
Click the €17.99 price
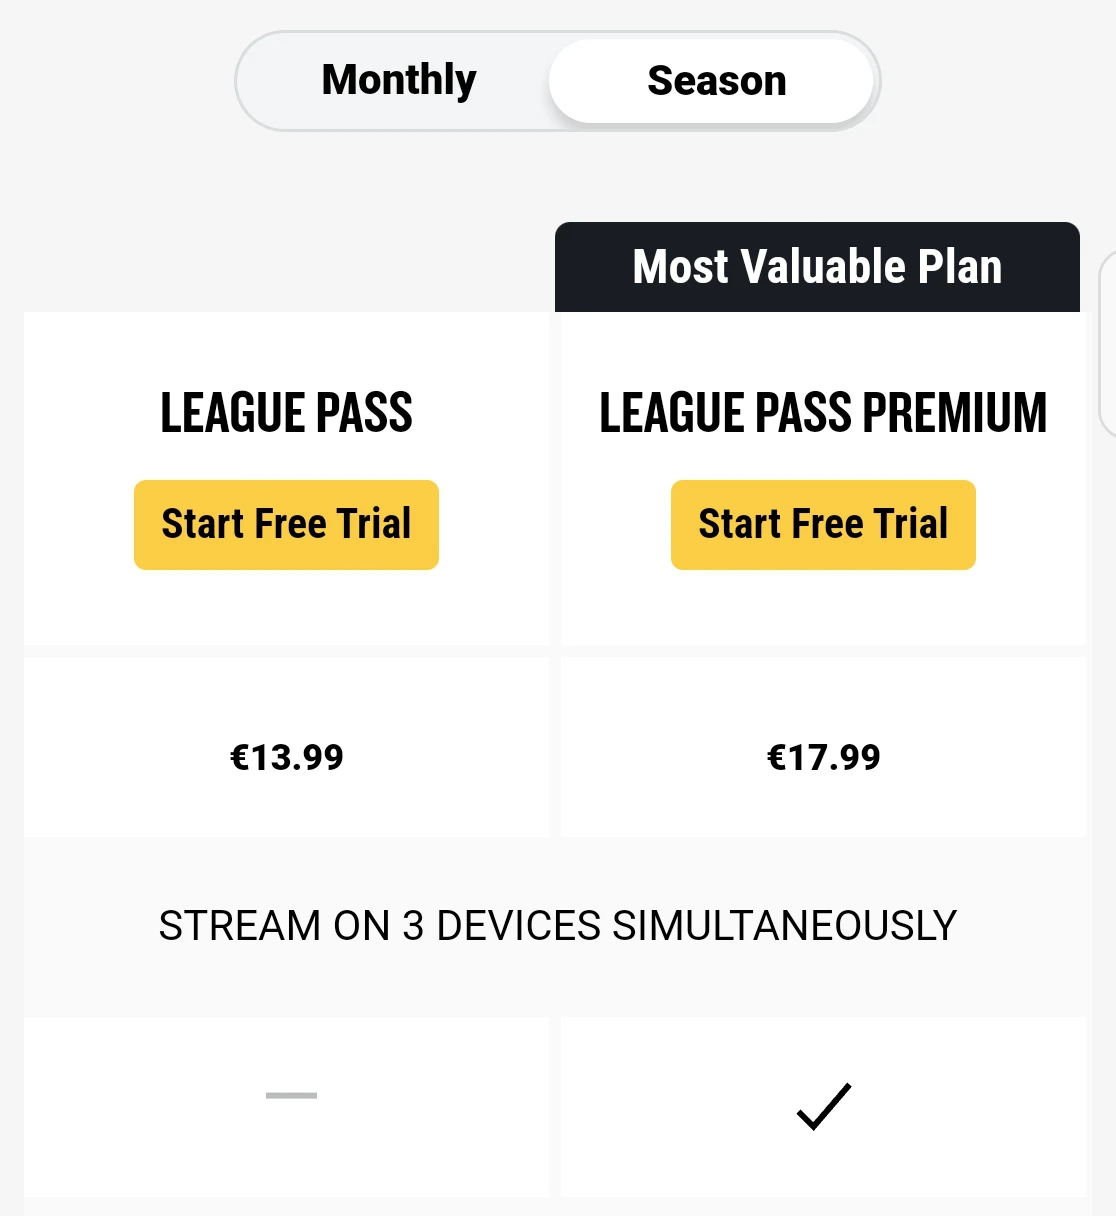coord(823,757)
